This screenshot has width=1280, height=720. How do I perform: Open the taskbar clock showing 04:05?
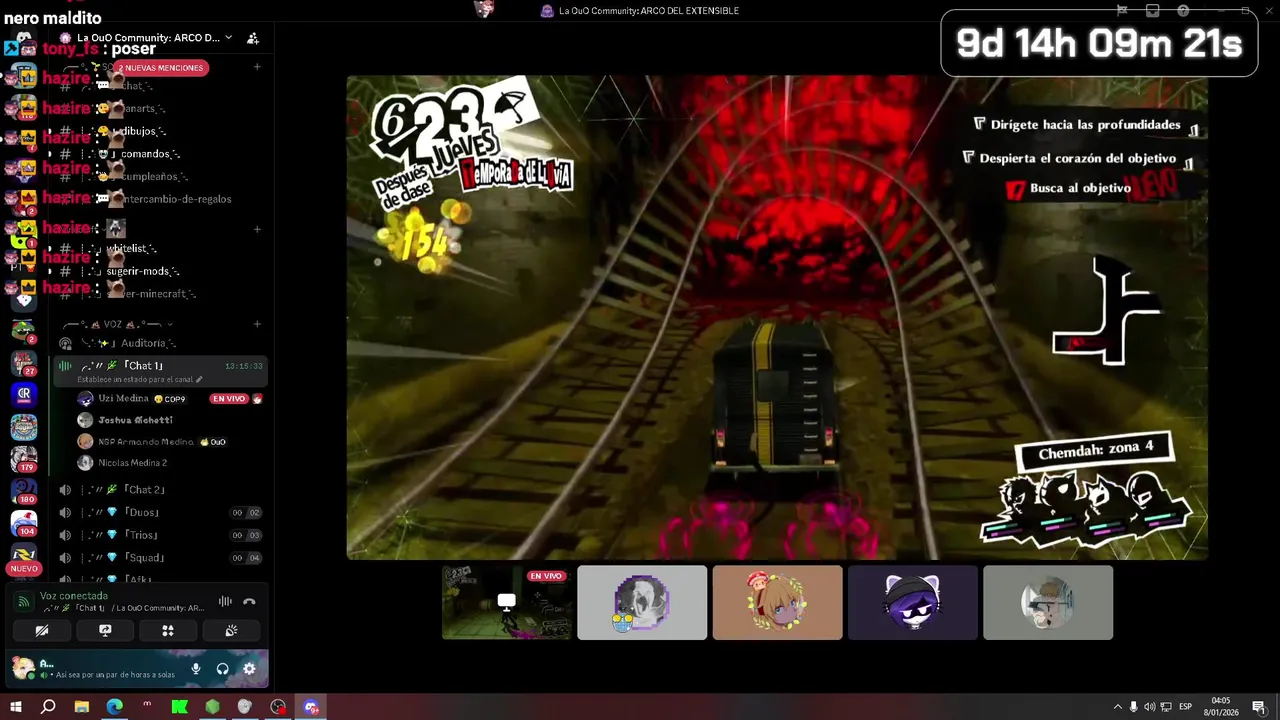[x=1221, y=707]
